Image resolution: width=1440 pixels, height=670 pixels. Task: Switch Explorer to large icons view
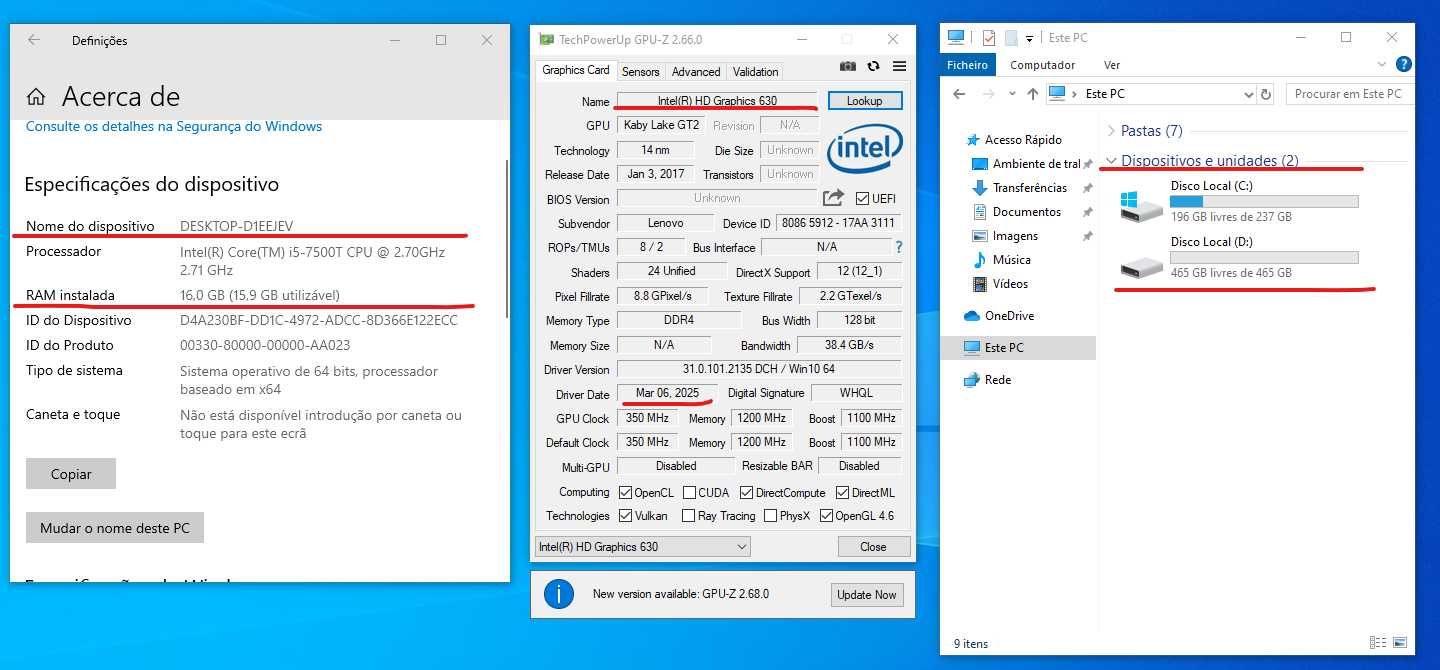click(x=1400, y=643)
